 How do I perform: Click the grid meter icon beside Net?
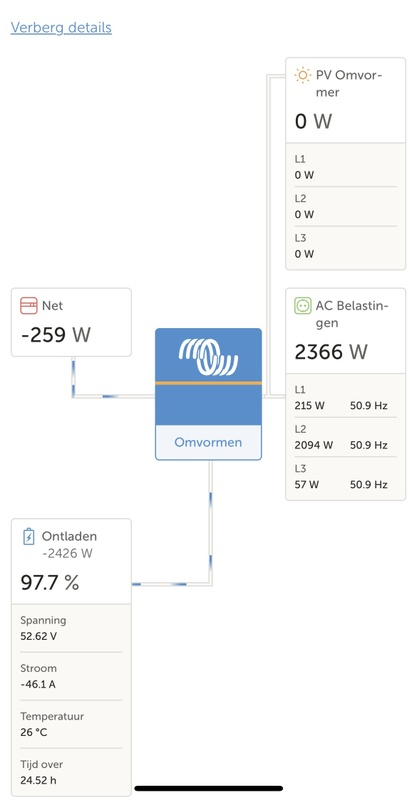29,306
